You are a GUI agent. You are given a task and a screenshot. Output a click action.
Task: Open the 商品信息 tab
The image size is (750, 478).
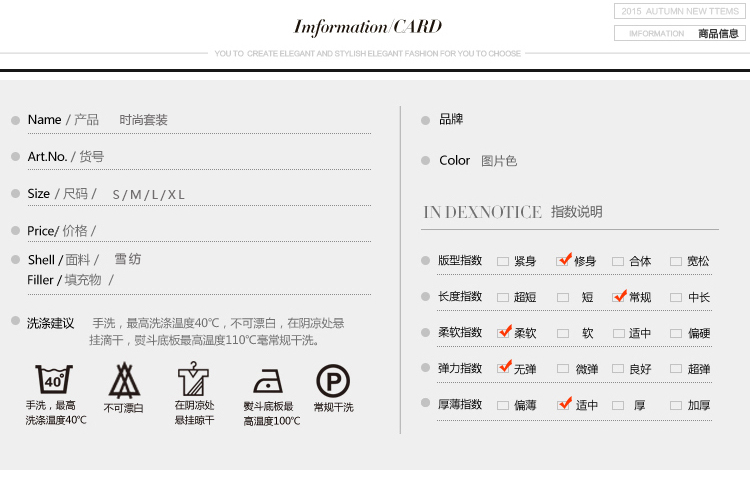[680, 33]
